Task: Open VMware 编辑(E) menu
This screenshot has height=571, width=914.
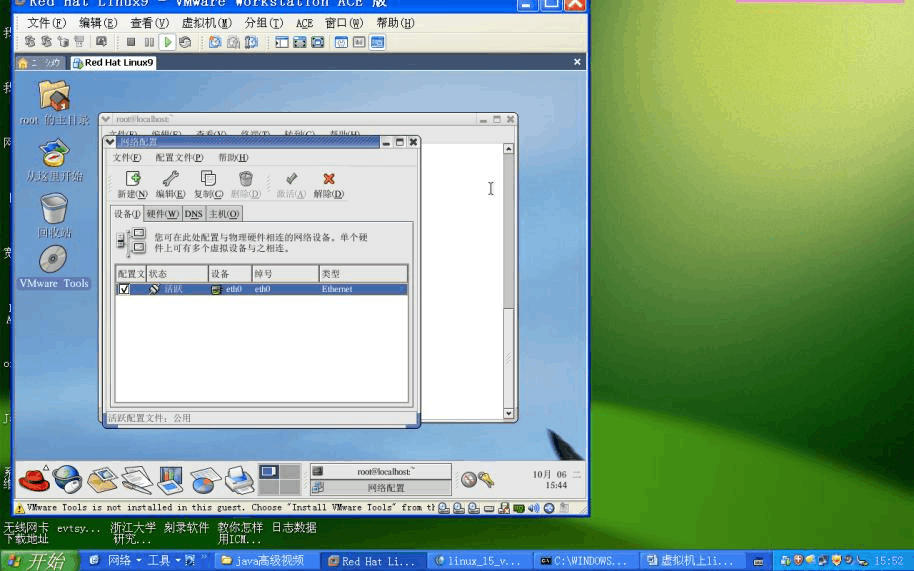Action: coord(98,23)
